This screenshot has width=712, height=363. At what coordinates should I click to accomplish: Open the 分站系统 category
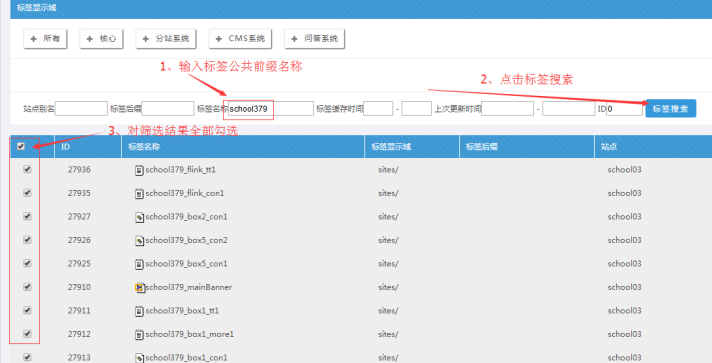[166, 39]
